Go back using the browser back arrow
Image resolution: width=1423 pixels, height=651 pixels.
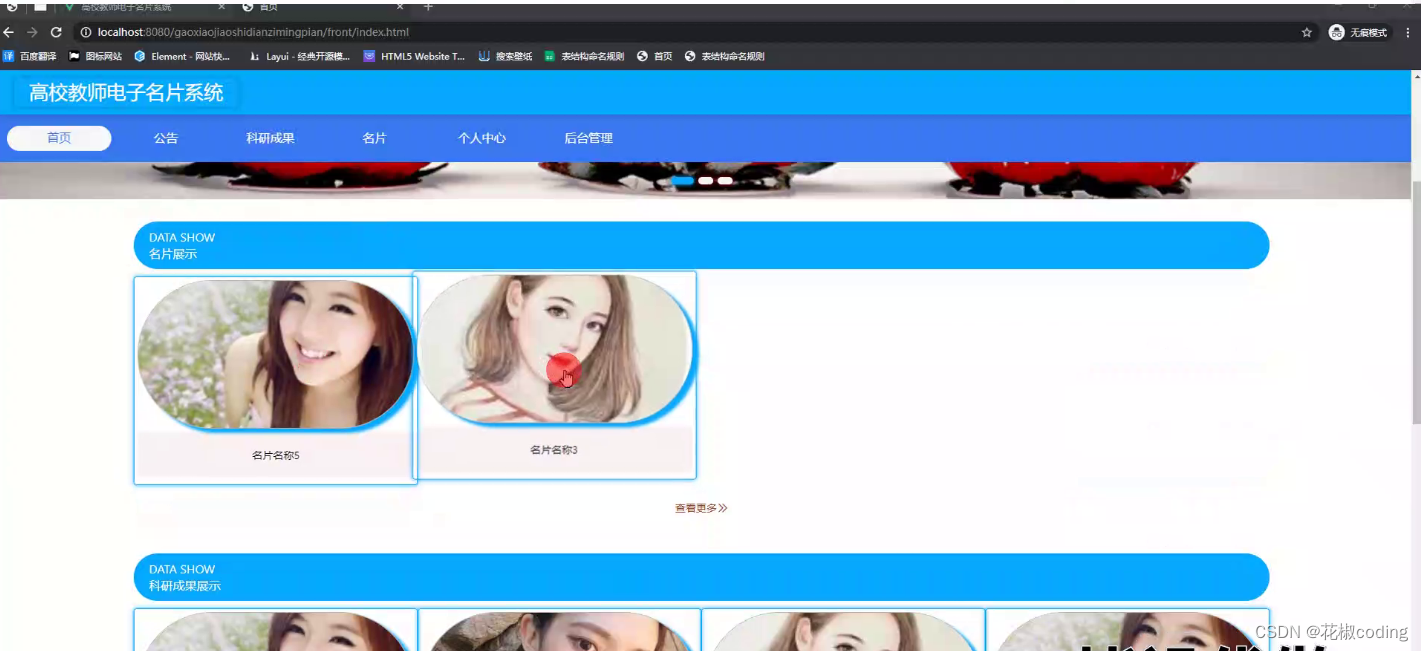click(x=9, y=33)
